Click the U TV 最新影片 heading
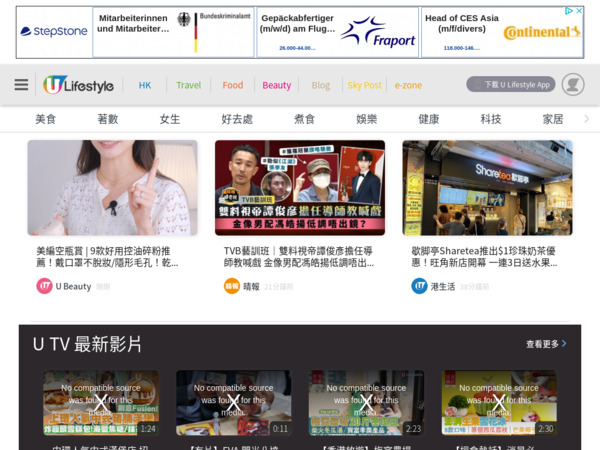Viewport: 600px width, 450px height. pos(87,344)
